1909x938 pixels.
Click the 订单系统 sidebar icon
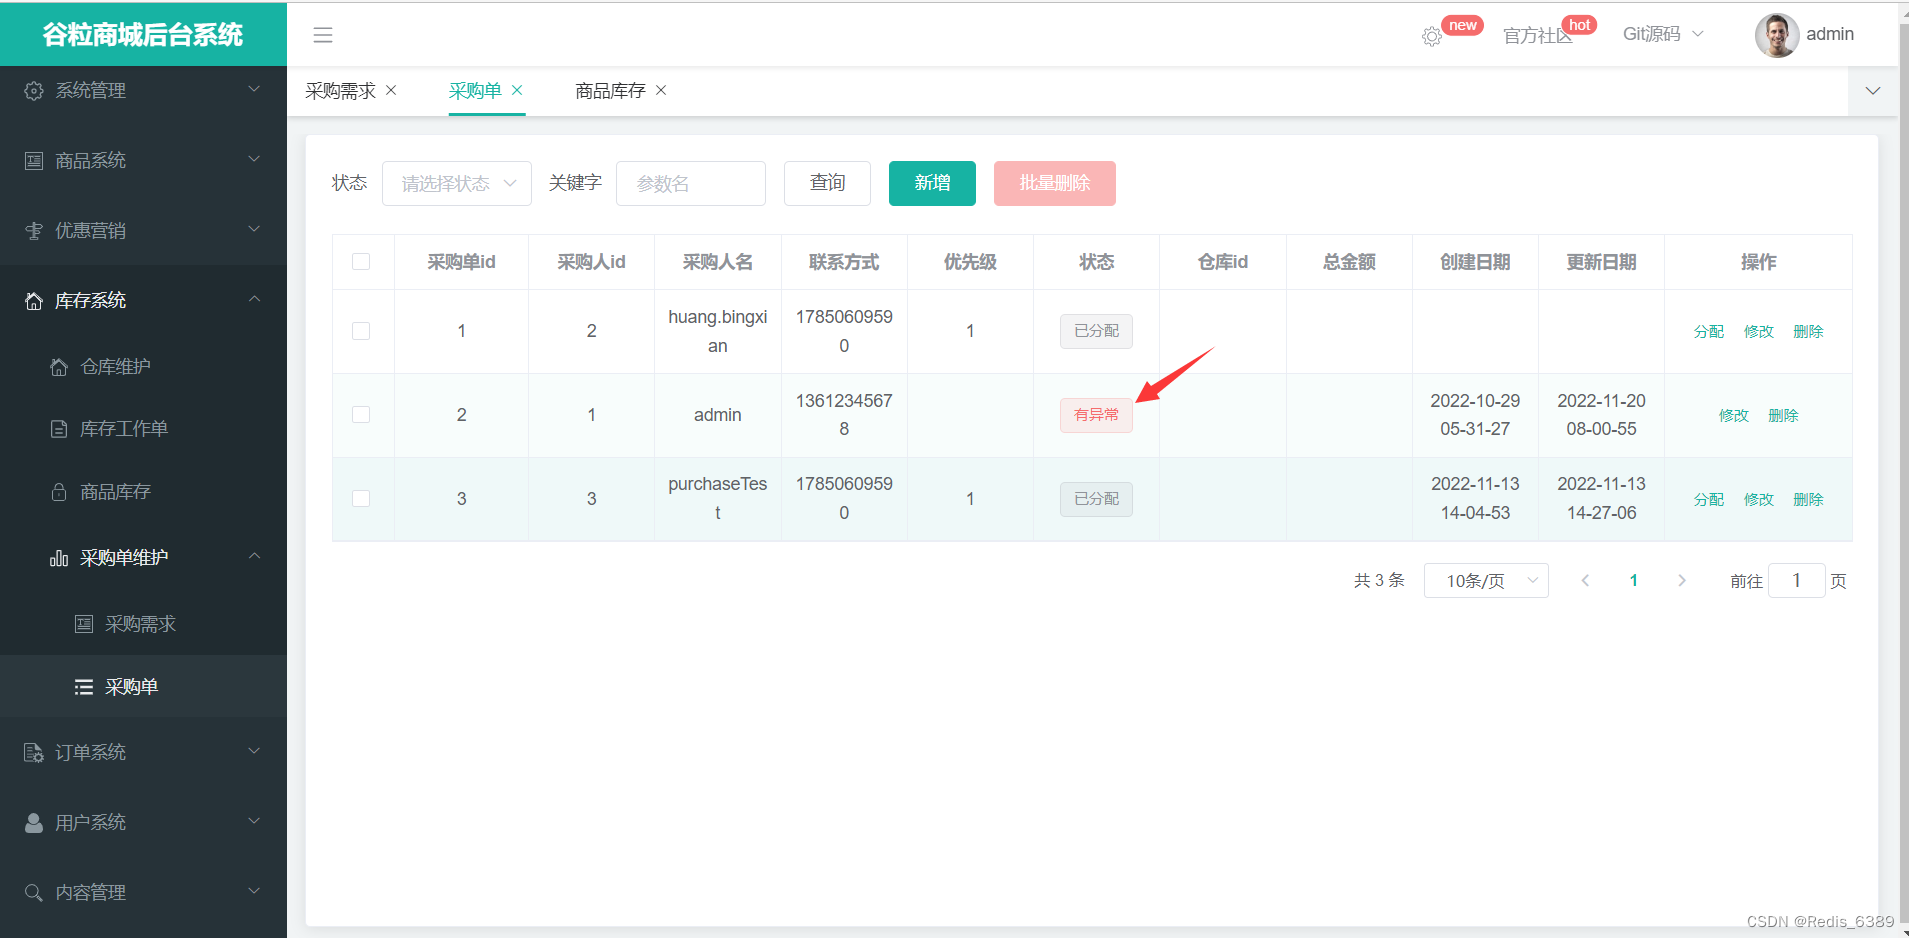click(x=34, y=753)
